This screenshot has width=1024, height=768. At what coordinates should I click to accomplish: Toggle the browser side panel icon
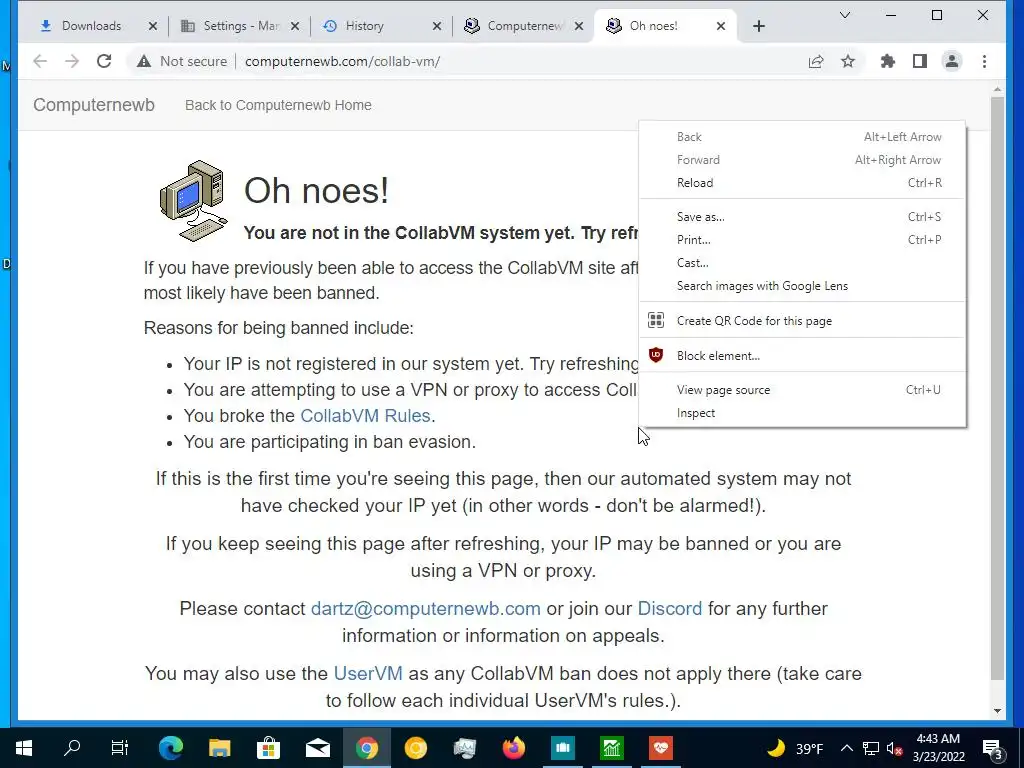click(x=920, y=61)
